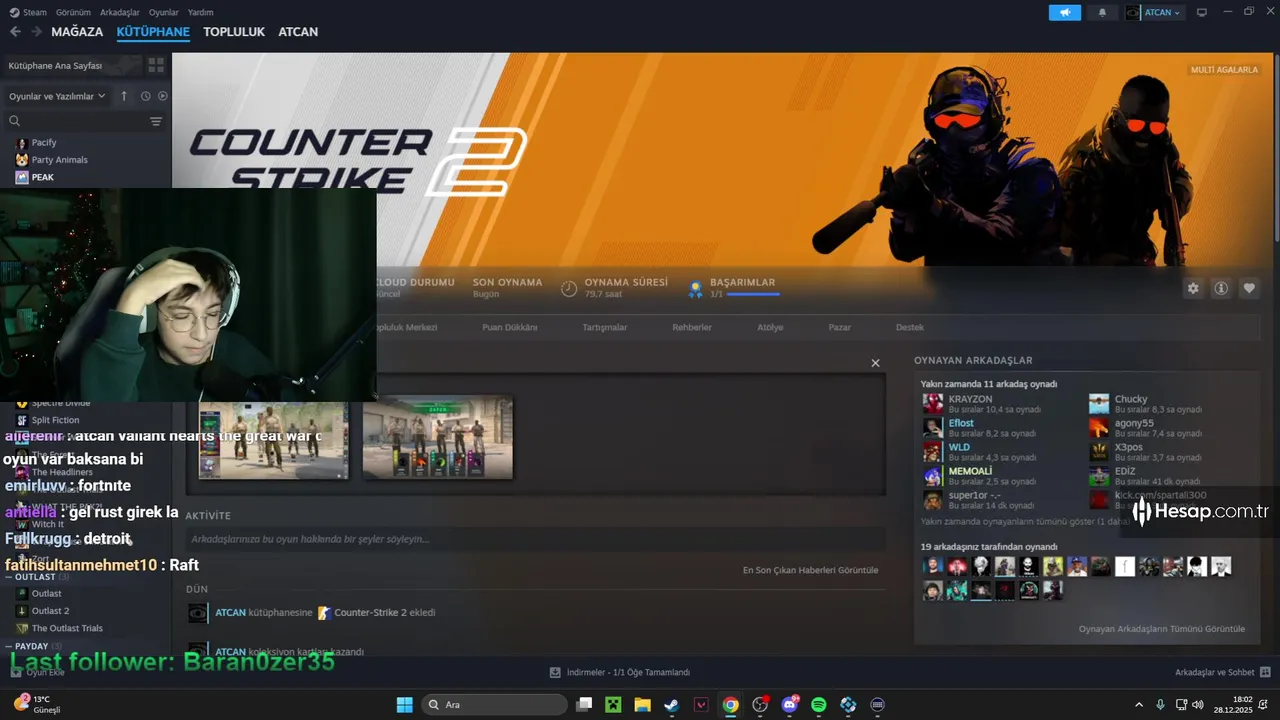Open game settings gear icon
1280x720 pixels.
(x=1193, y=288)
